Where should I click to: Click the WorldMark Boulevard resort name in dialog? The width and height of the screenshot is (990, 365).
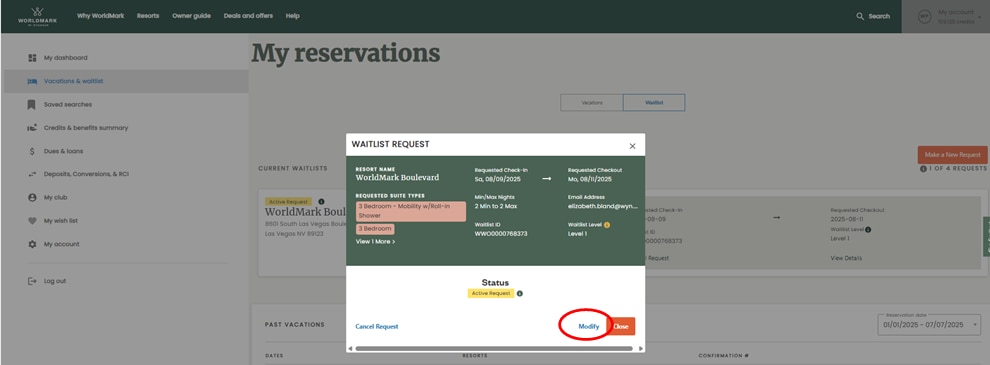coord(397,178)
